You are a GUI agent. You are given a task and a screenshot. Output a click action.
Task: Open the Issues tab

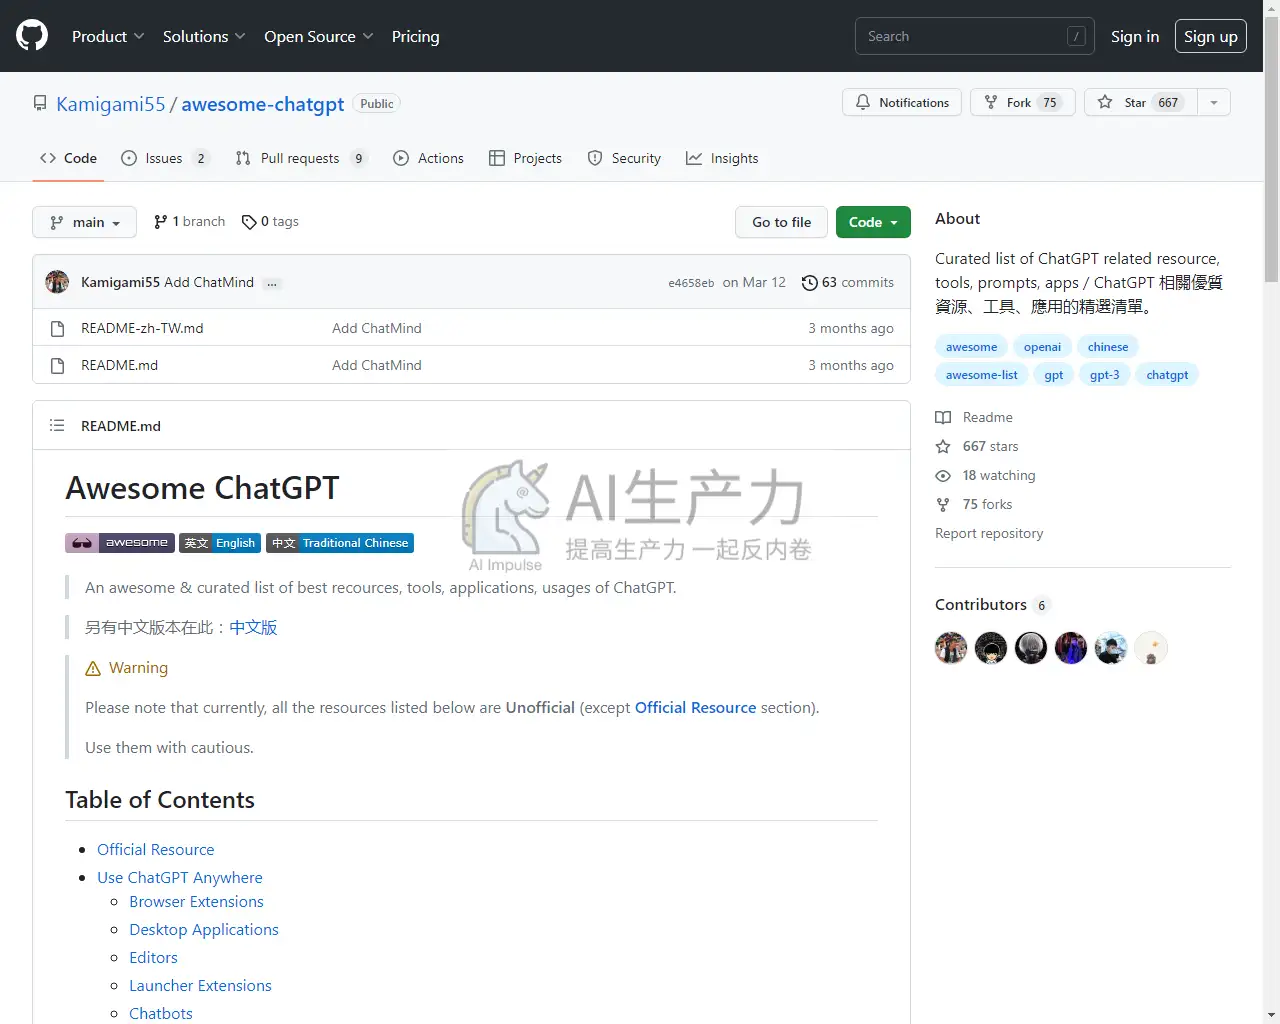pyautogui.click(x=165, y=158)
